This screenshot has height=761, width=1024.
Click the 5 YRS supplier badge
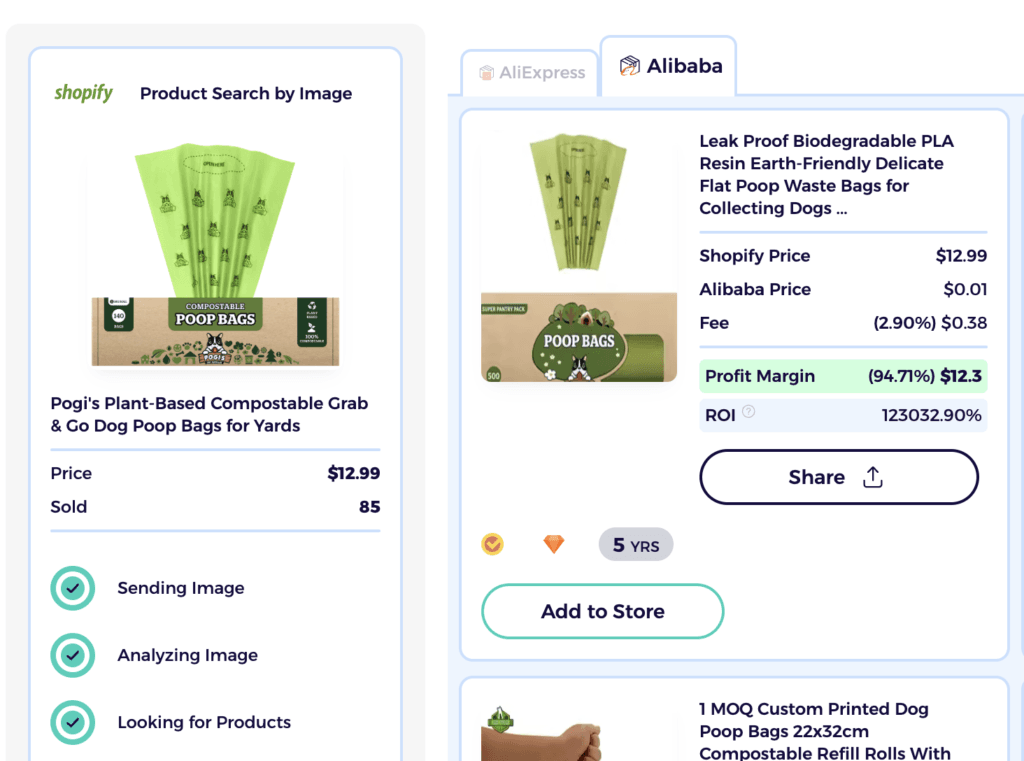(635, 544)
